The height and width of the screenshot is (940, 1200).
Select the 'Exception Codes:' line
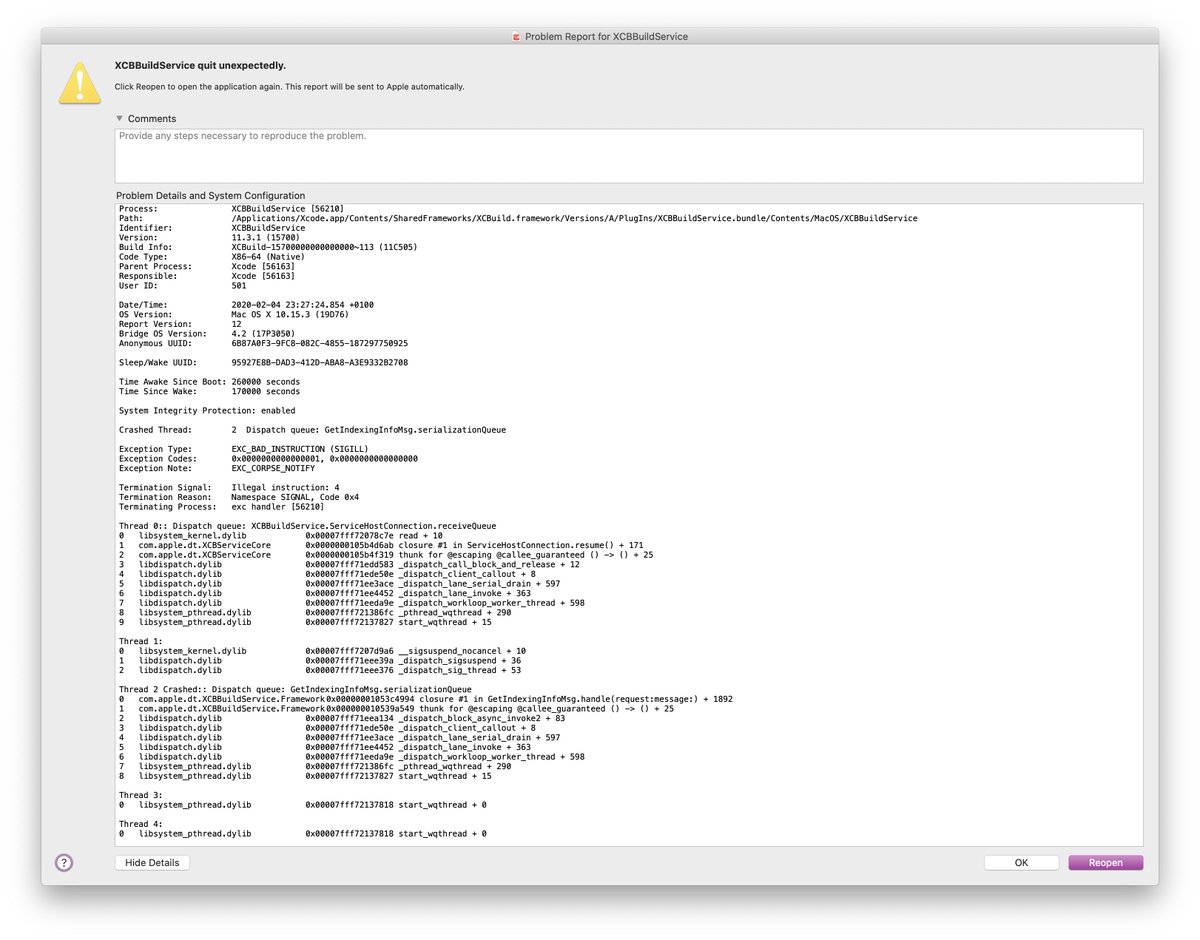[268, 458]
